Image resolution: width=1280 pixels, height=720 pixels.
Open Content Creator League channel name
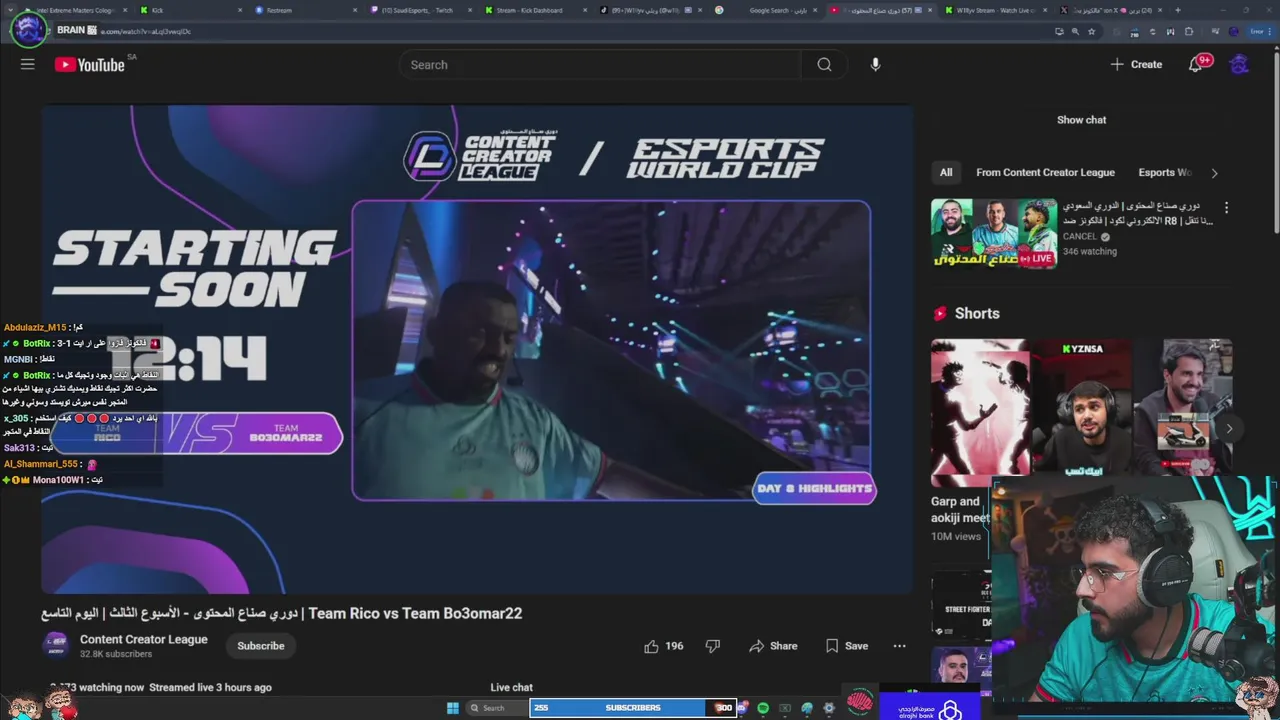pos(144,640)
